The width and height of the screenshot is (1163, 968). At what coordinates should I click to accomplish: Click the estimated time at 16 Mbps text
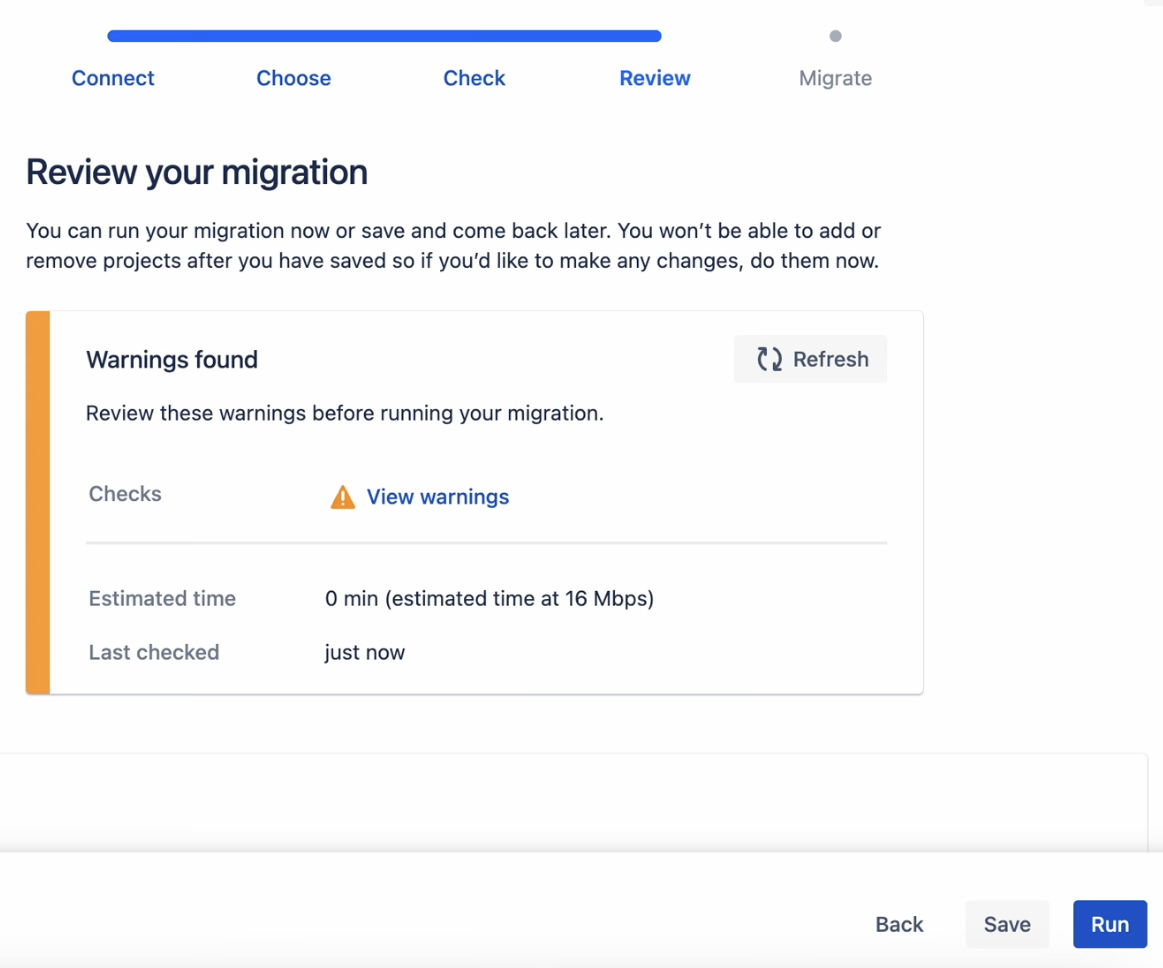(x=489, y=599)
